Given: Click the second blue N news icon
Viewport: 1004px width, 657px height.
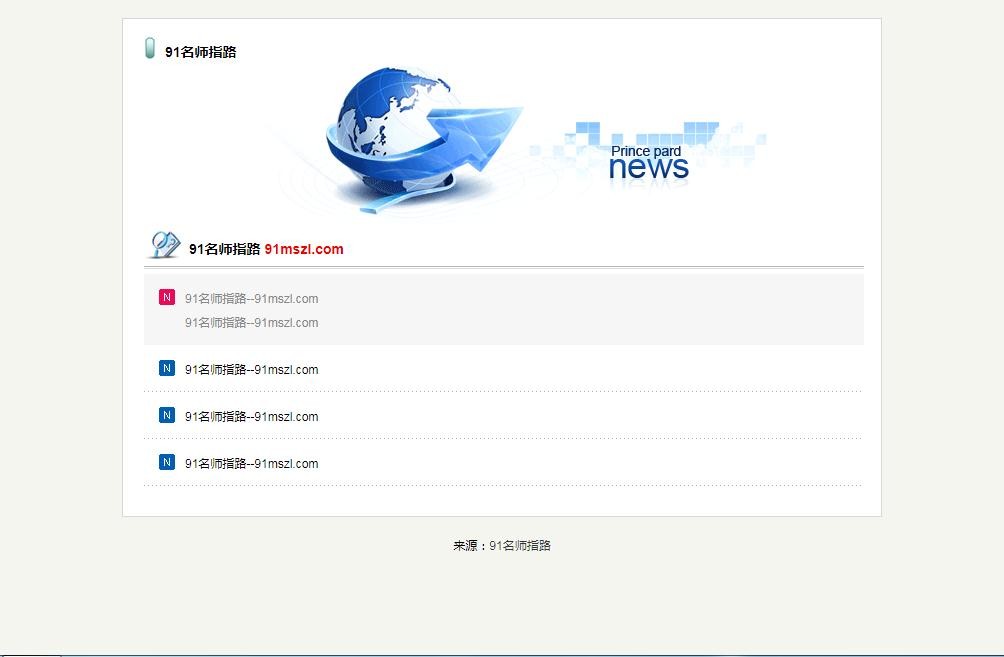Looking at the screenshot, I should pyautogui.click(x=166, y=415).
